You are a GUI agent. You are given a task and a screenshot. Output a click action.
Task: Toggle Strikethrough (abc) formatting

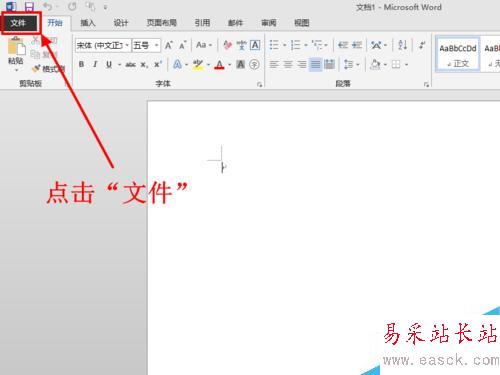(x=130, y=65)
